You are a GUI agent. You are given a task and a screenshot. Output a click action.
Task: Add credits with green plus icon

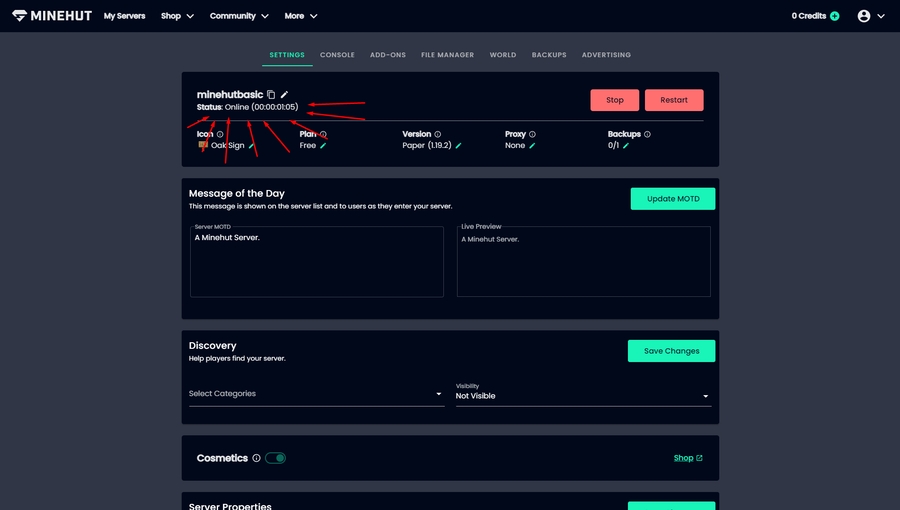pyautogui.click(x=835, y=16)
